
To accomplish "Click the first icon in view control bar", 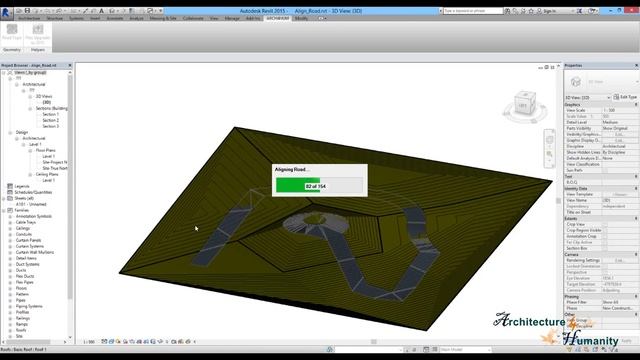I will tap(104, 342).
